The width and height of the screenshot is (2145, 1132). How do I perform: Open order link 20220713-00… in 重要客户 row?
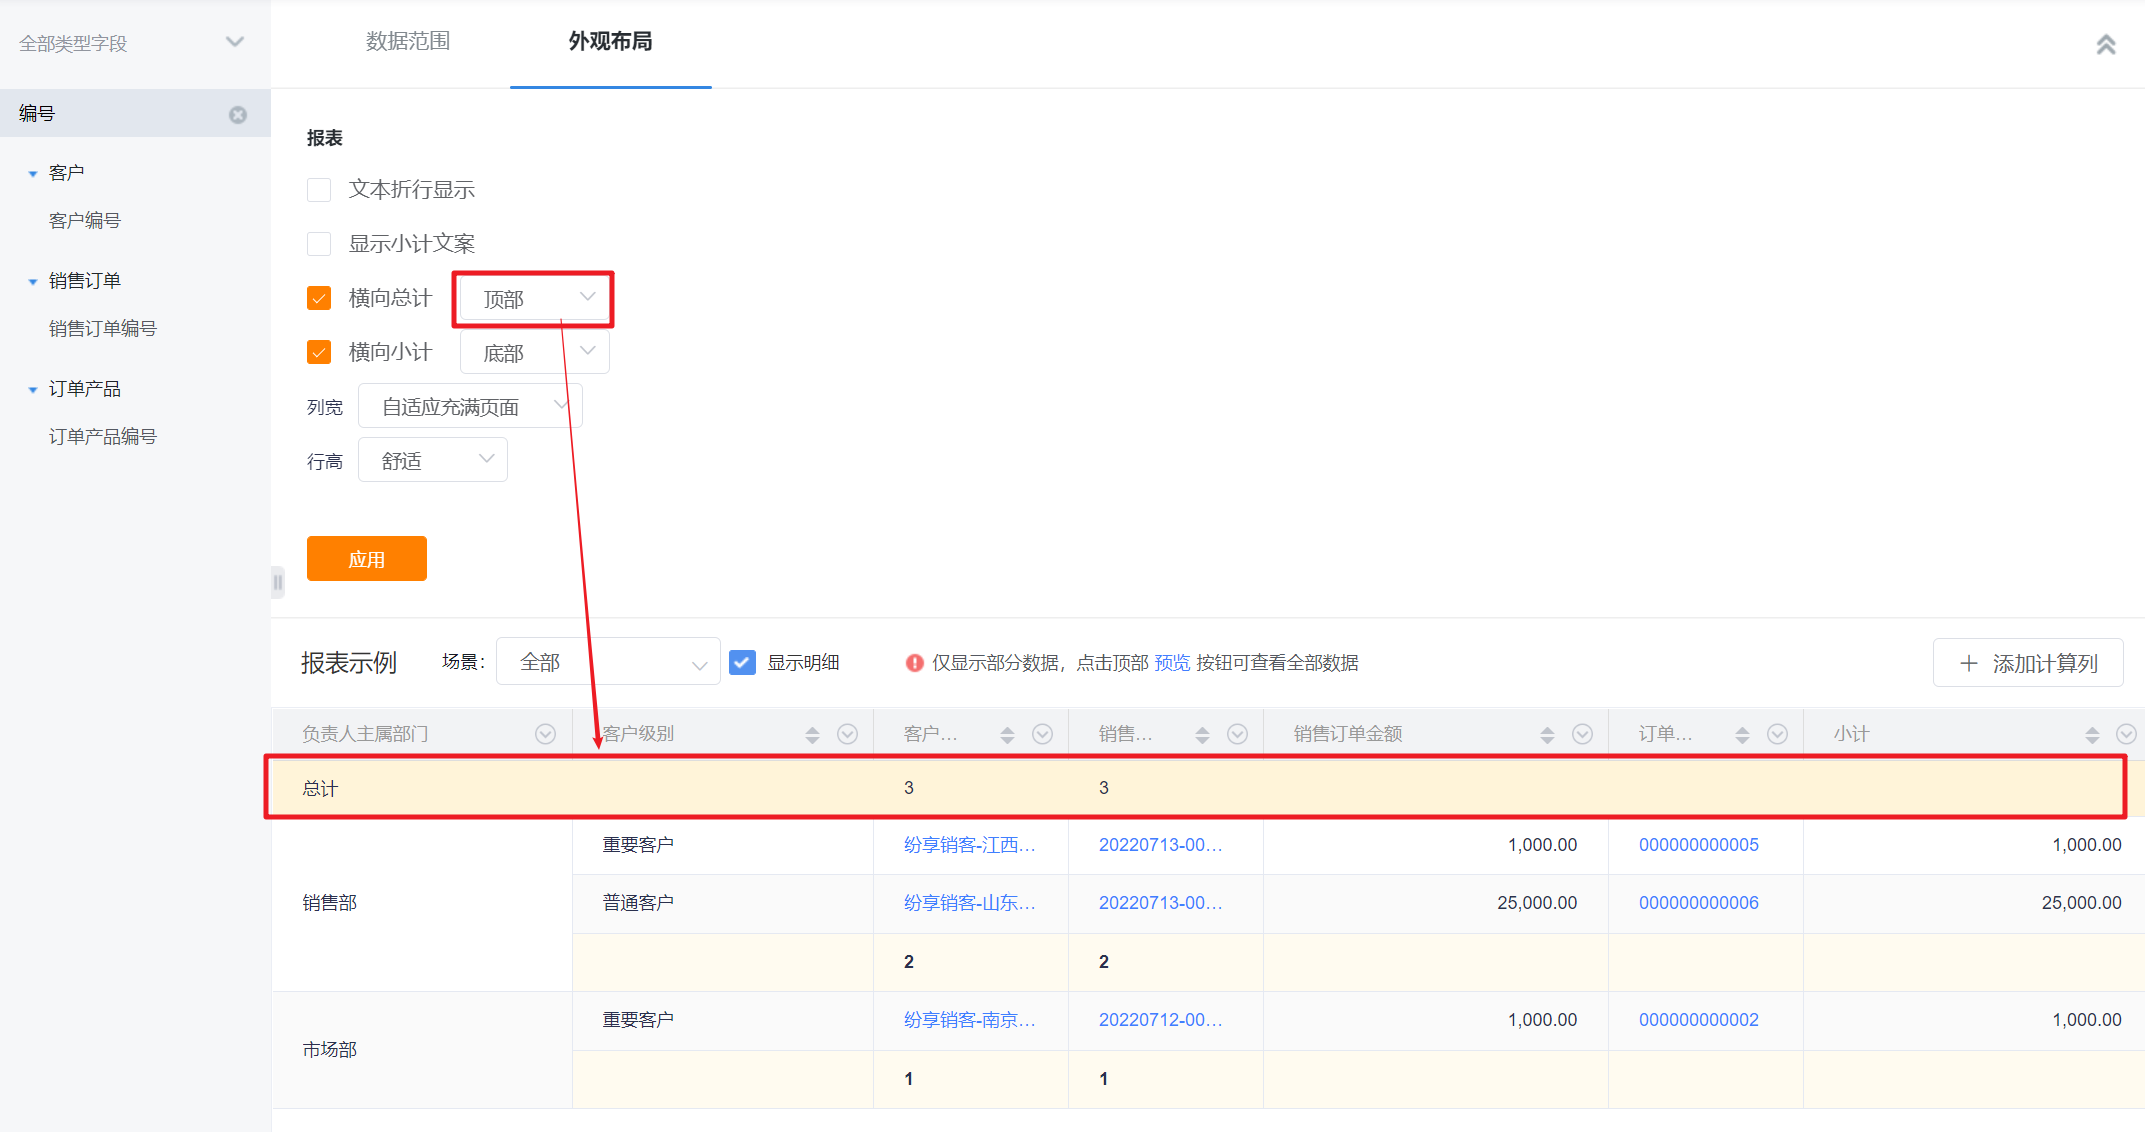1160,845
